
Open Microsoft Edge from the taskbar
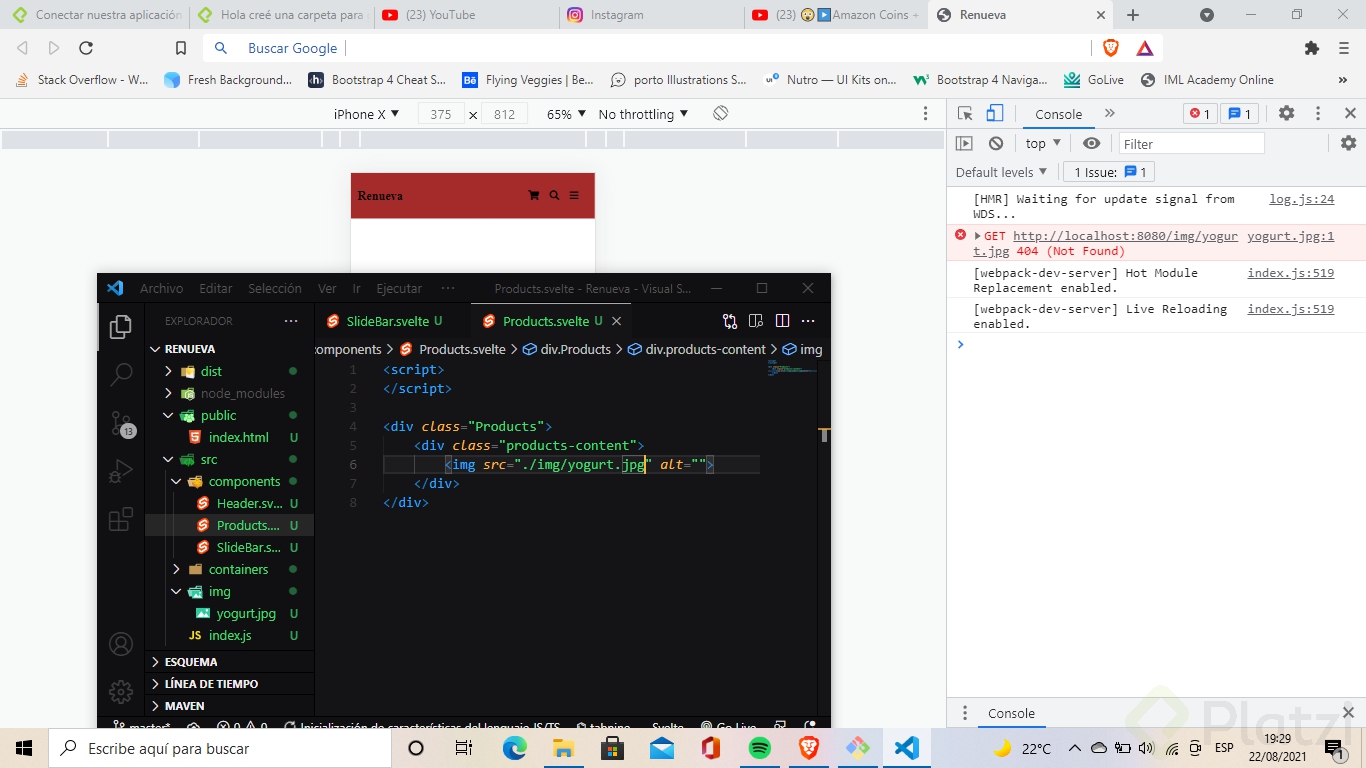coord(514,748)
